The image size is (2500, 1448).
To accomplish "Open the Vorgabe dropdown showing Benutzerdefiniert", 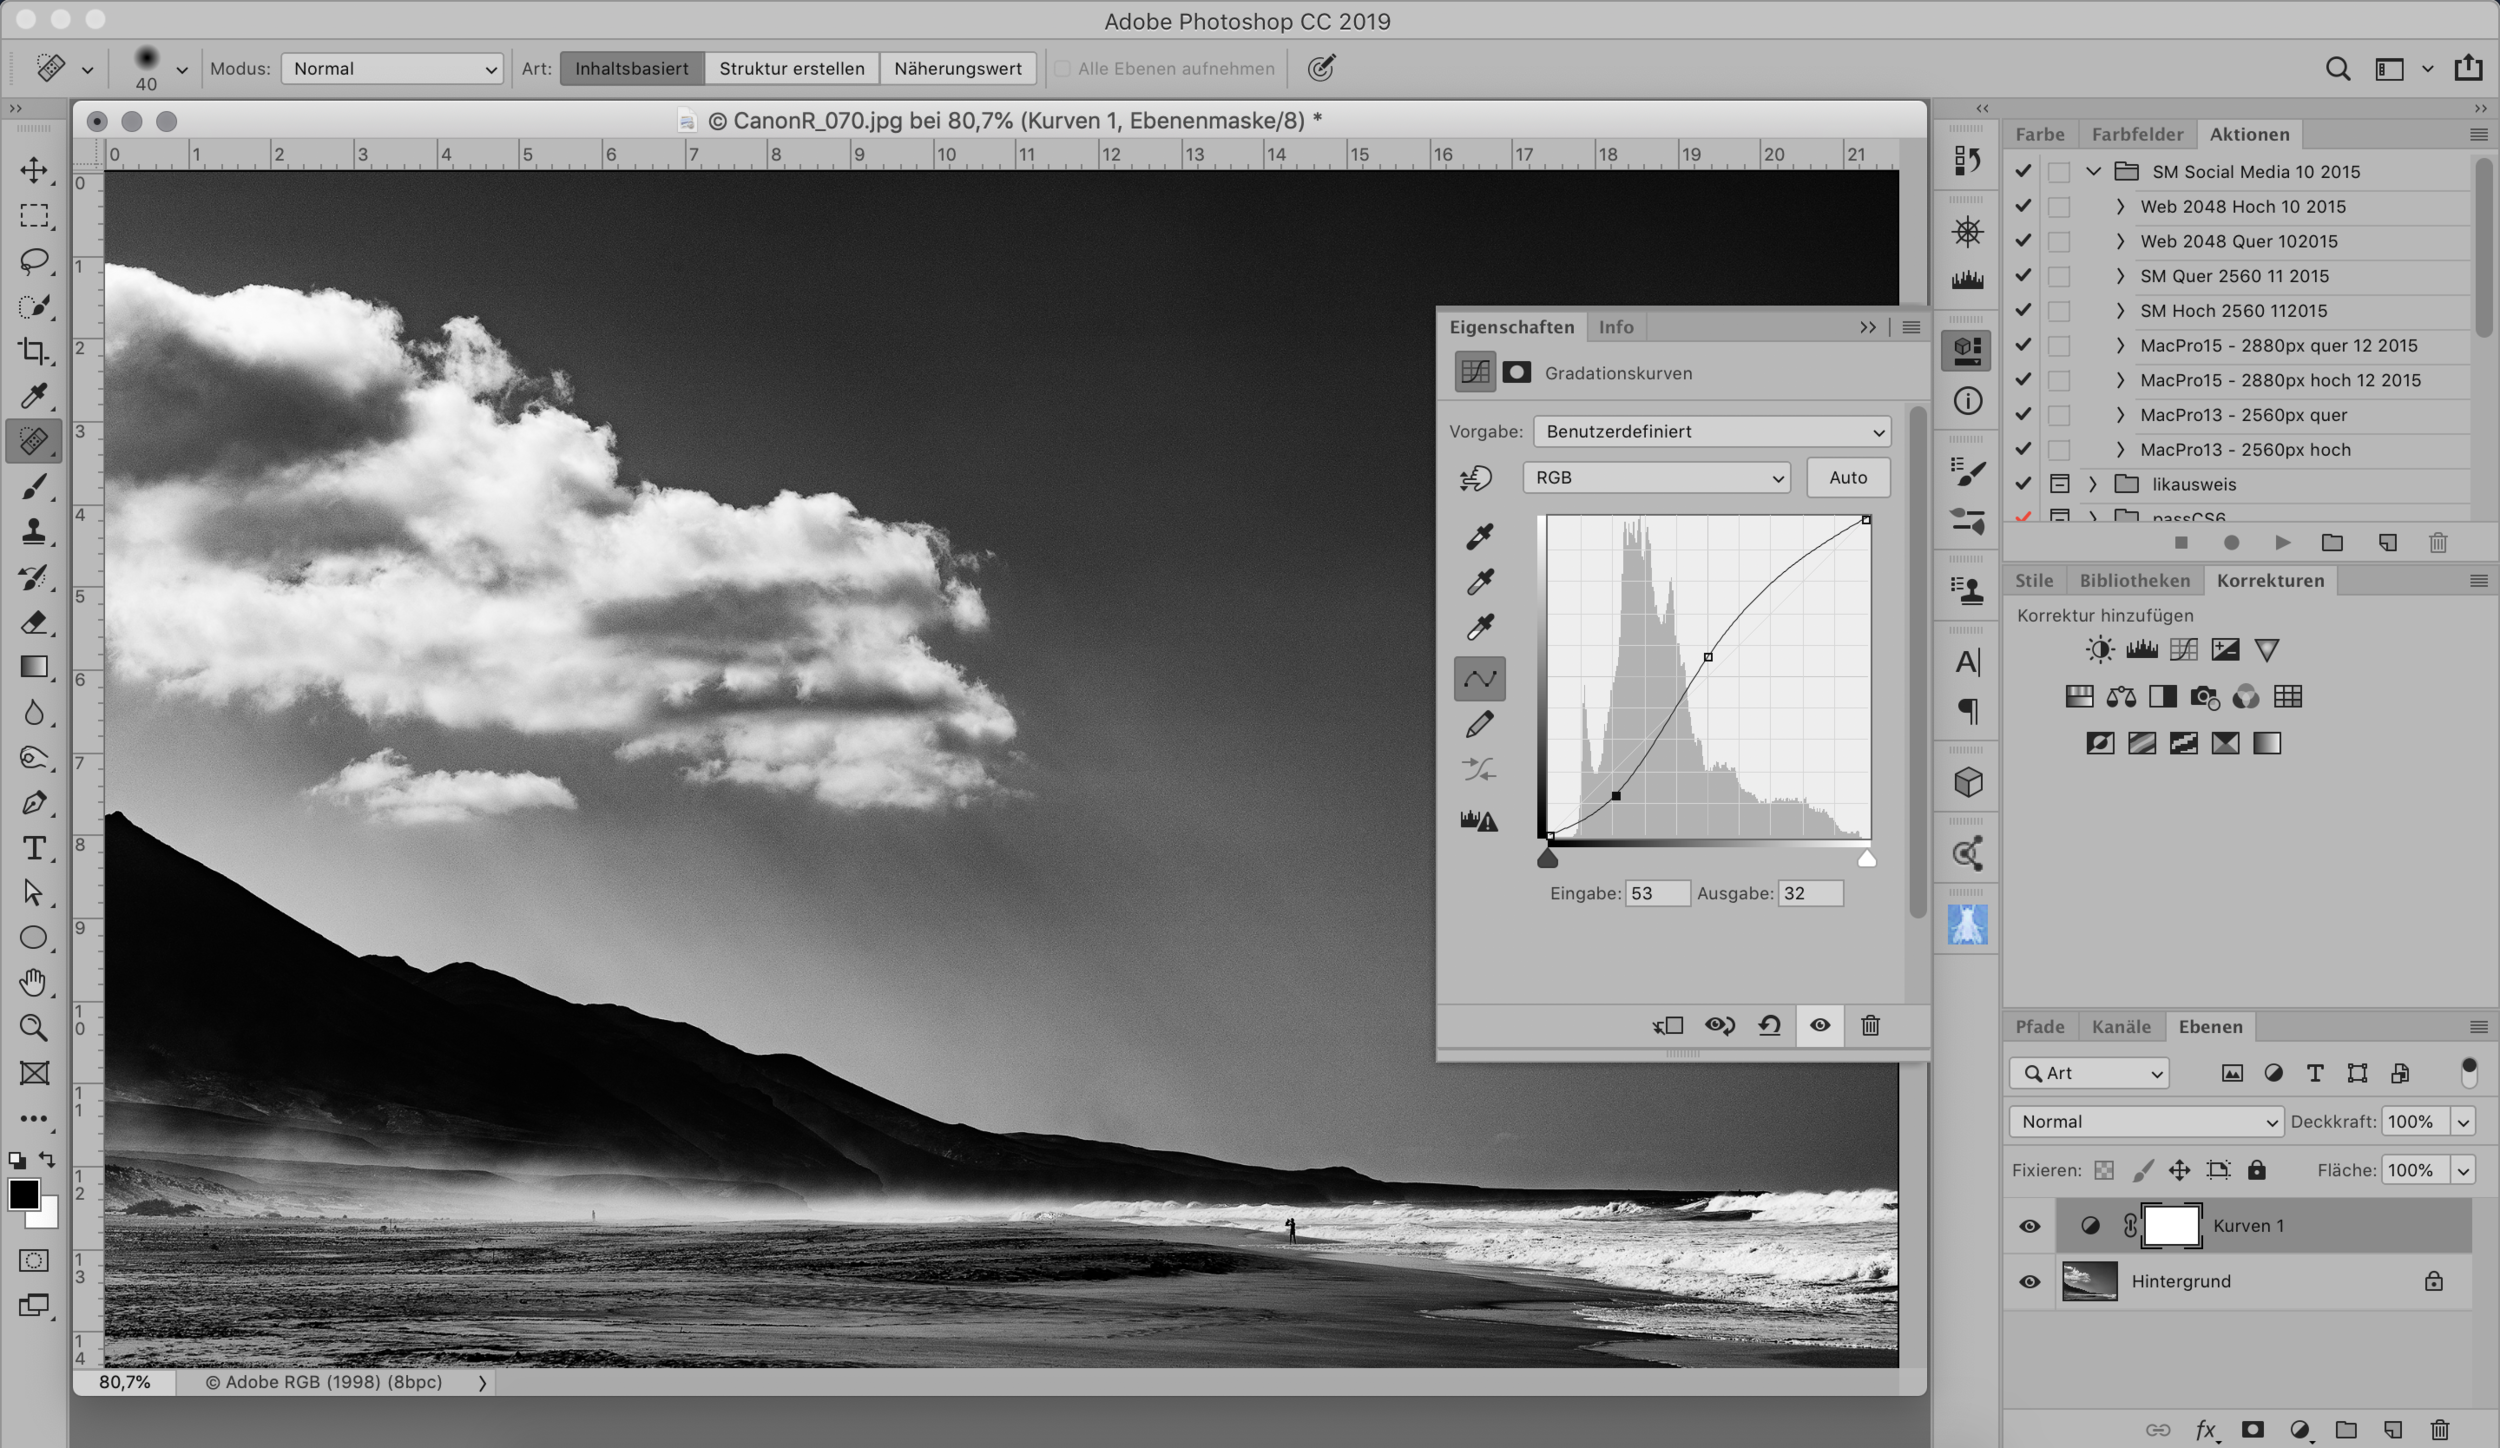I will pyautogui.click(x=1711, y=431).
